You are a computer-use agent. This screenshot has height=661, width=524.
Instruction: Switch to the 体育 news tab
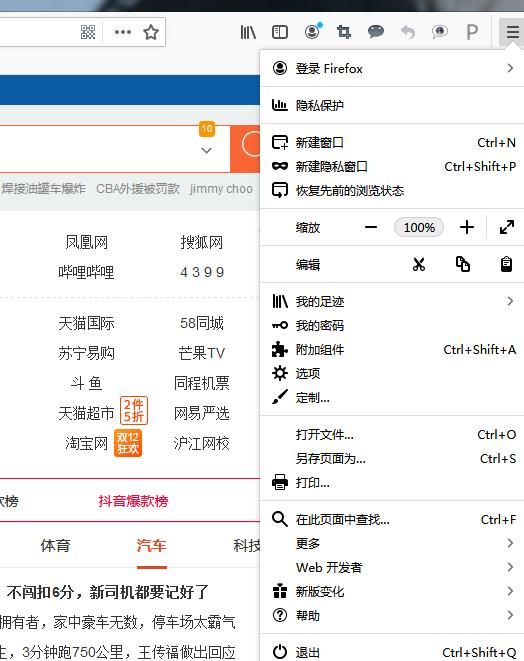[55, 545]
